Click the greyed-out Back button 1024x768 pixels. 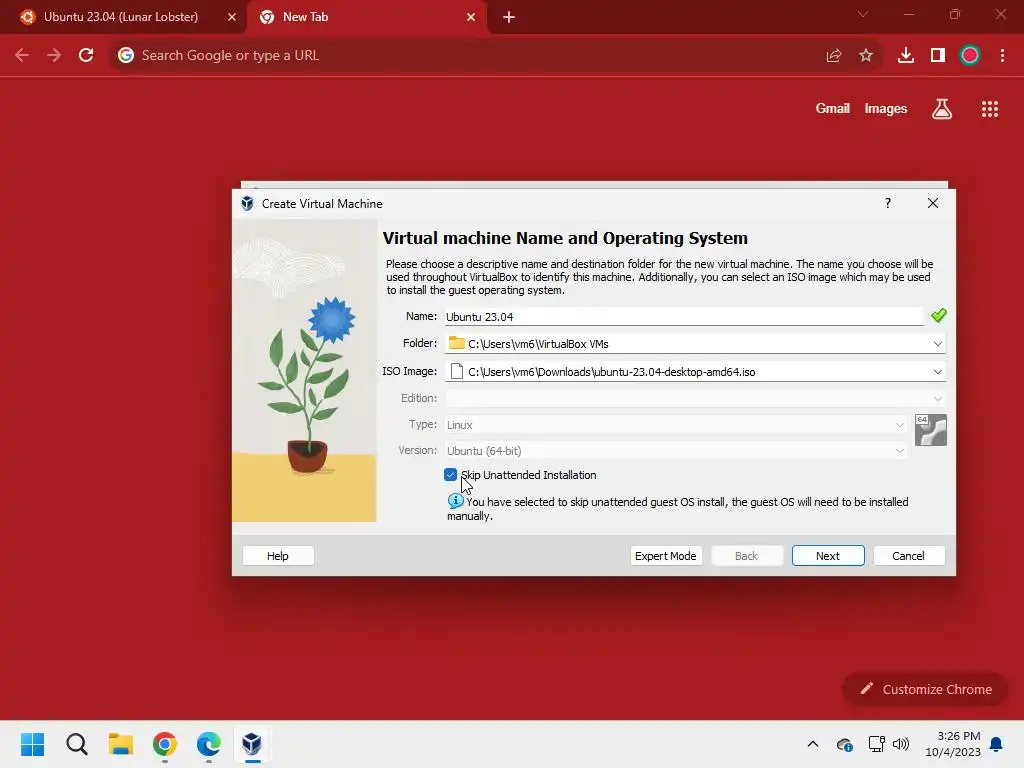pyautogui.click(x=746, y=556)
